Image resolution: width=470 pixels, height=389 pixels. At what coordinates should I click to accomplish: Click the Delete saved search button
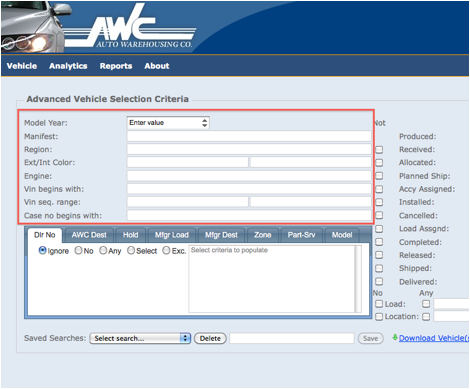click(x=210, y=338)
